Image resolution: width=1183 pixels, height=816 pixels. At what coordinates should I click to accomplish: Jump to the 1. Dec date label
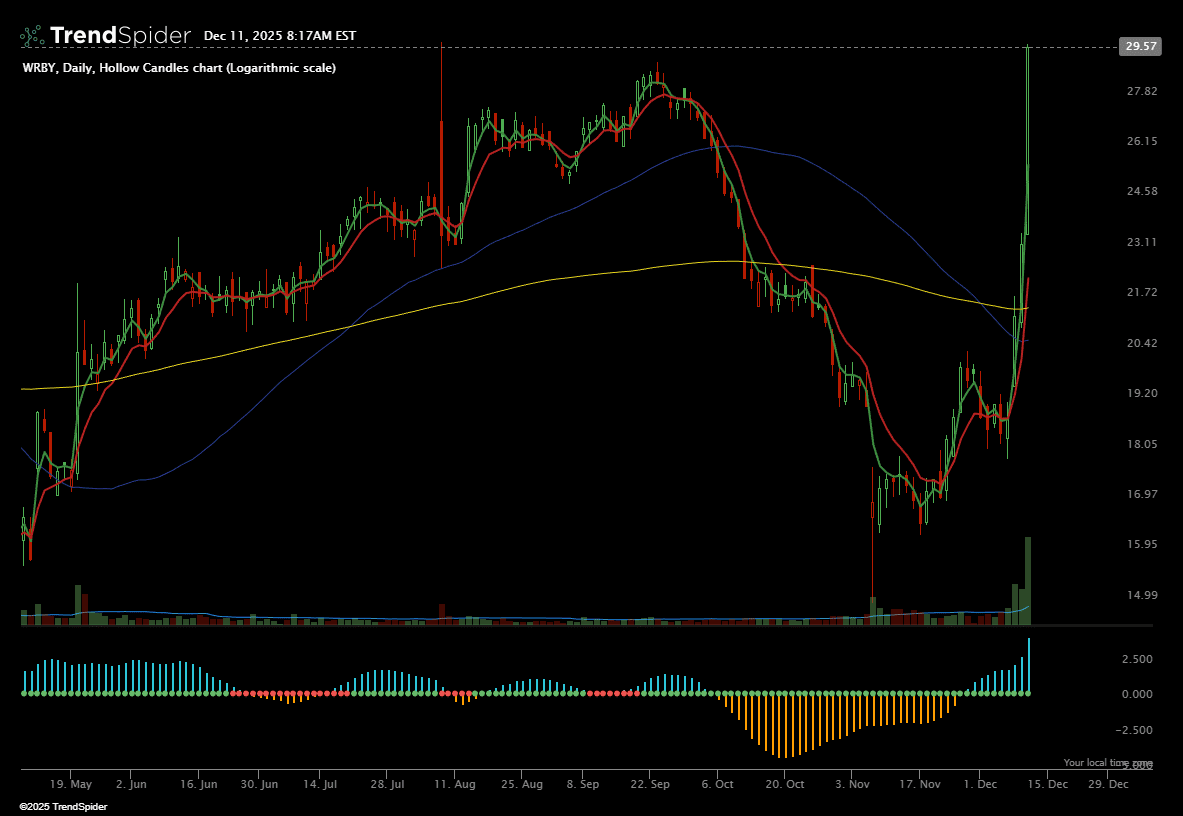click(x=981, y=784)
